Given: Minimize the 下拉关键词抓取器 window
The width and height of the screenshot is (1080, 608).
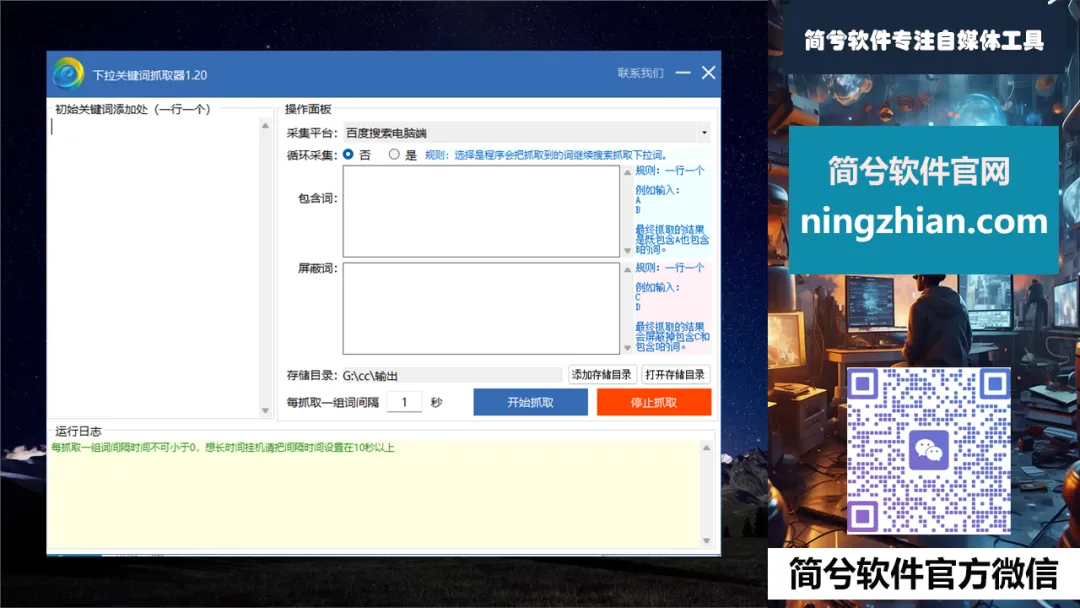Looking at the screenshot, I should click(x=683, y=72).
